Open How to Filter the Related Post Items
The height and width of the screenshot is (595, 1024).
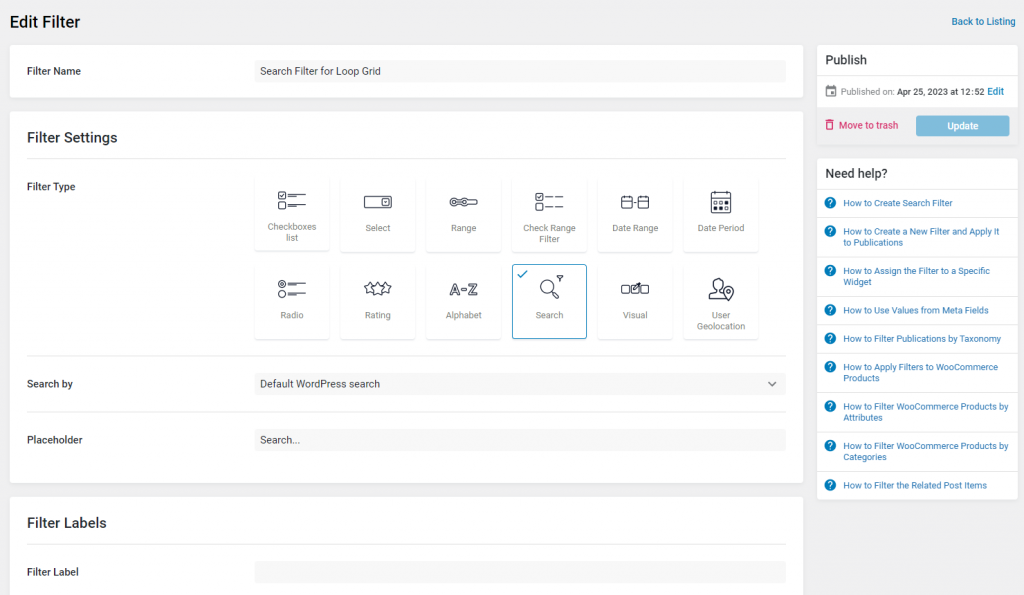pyautogui.click(x=914, y=485)
